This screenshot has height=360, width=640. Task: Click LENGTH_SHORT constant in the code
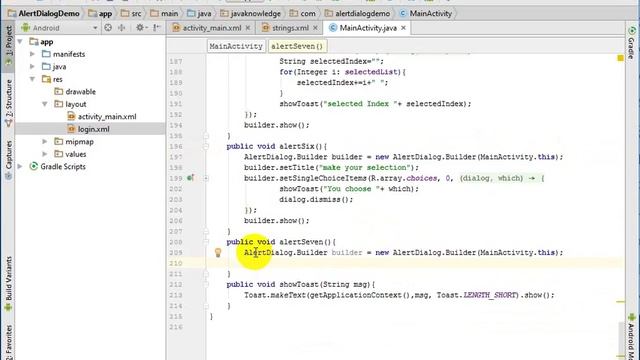[x=490, y=295]
